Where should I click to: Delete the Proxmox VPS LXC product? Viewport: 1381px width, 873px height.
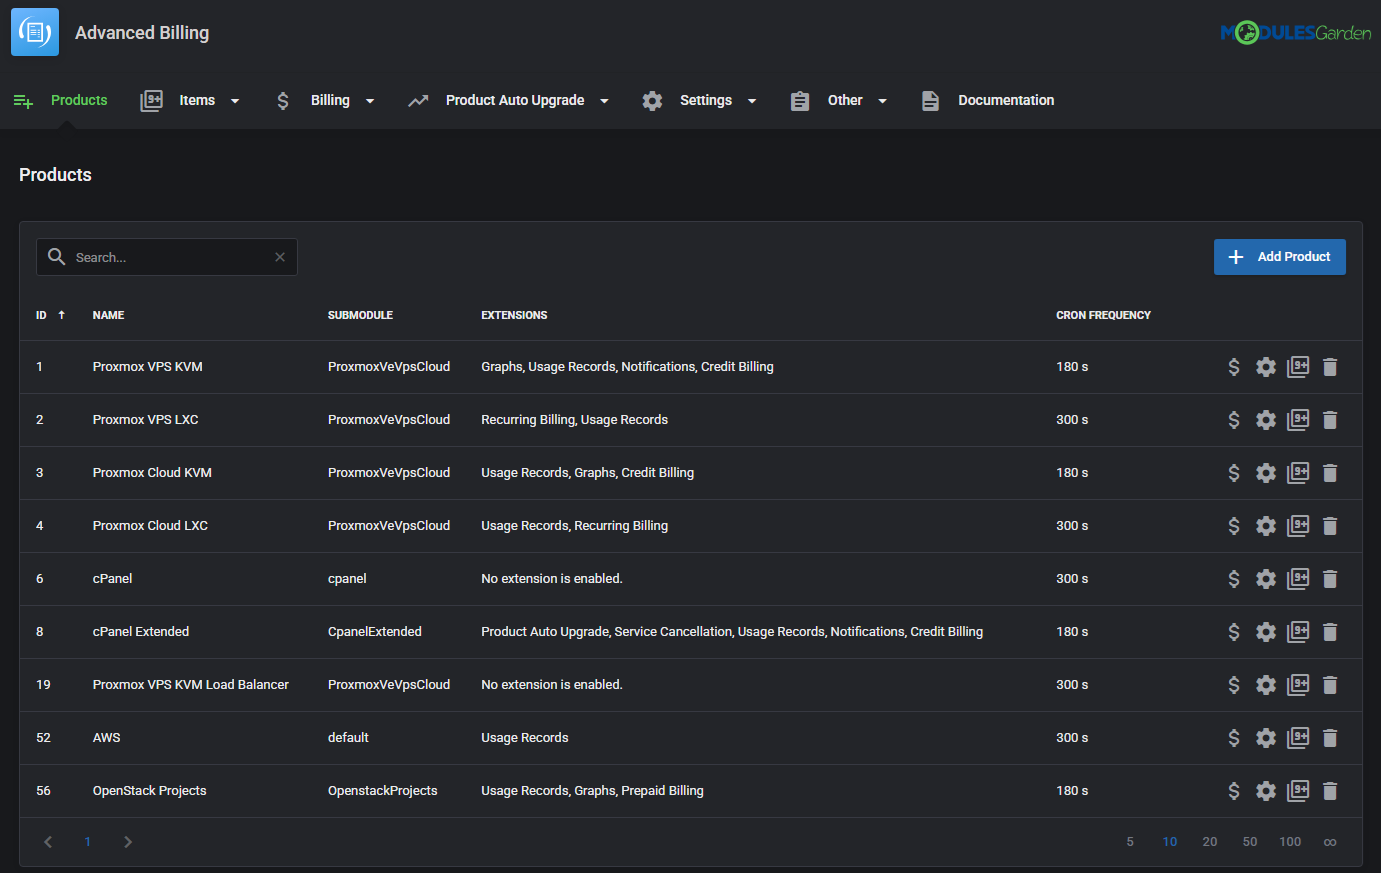(1330, 420)
